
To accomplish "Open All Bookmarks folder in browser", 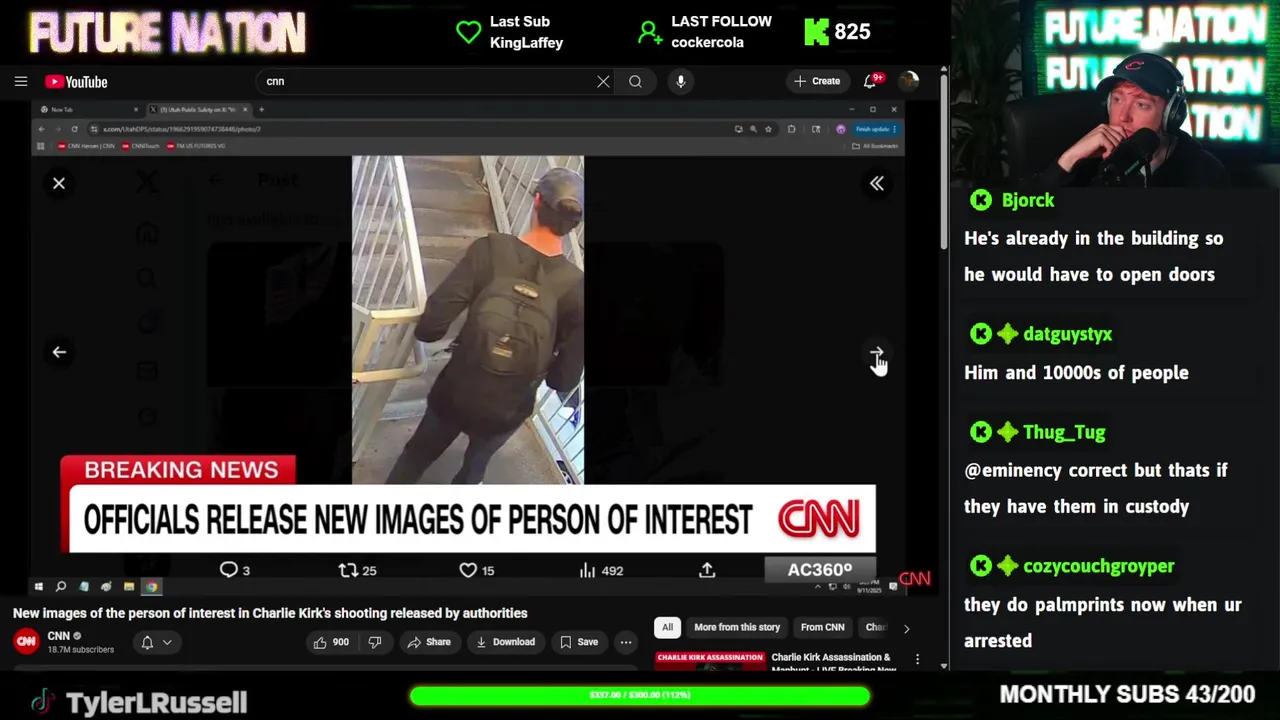I will point(875,146).
